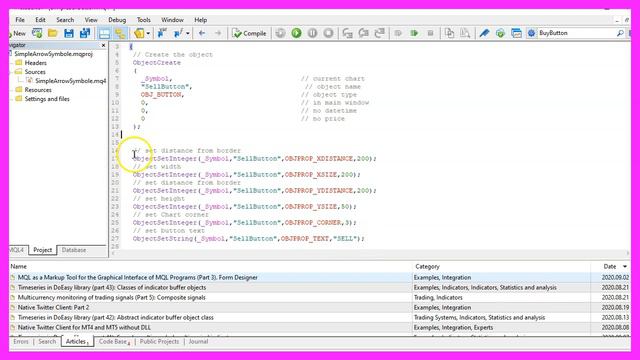Image resolution: width=640 pixels, height=360 pixels.
Task: Open a file with the yellow folder icon
Action: click(x=53, y=33)
